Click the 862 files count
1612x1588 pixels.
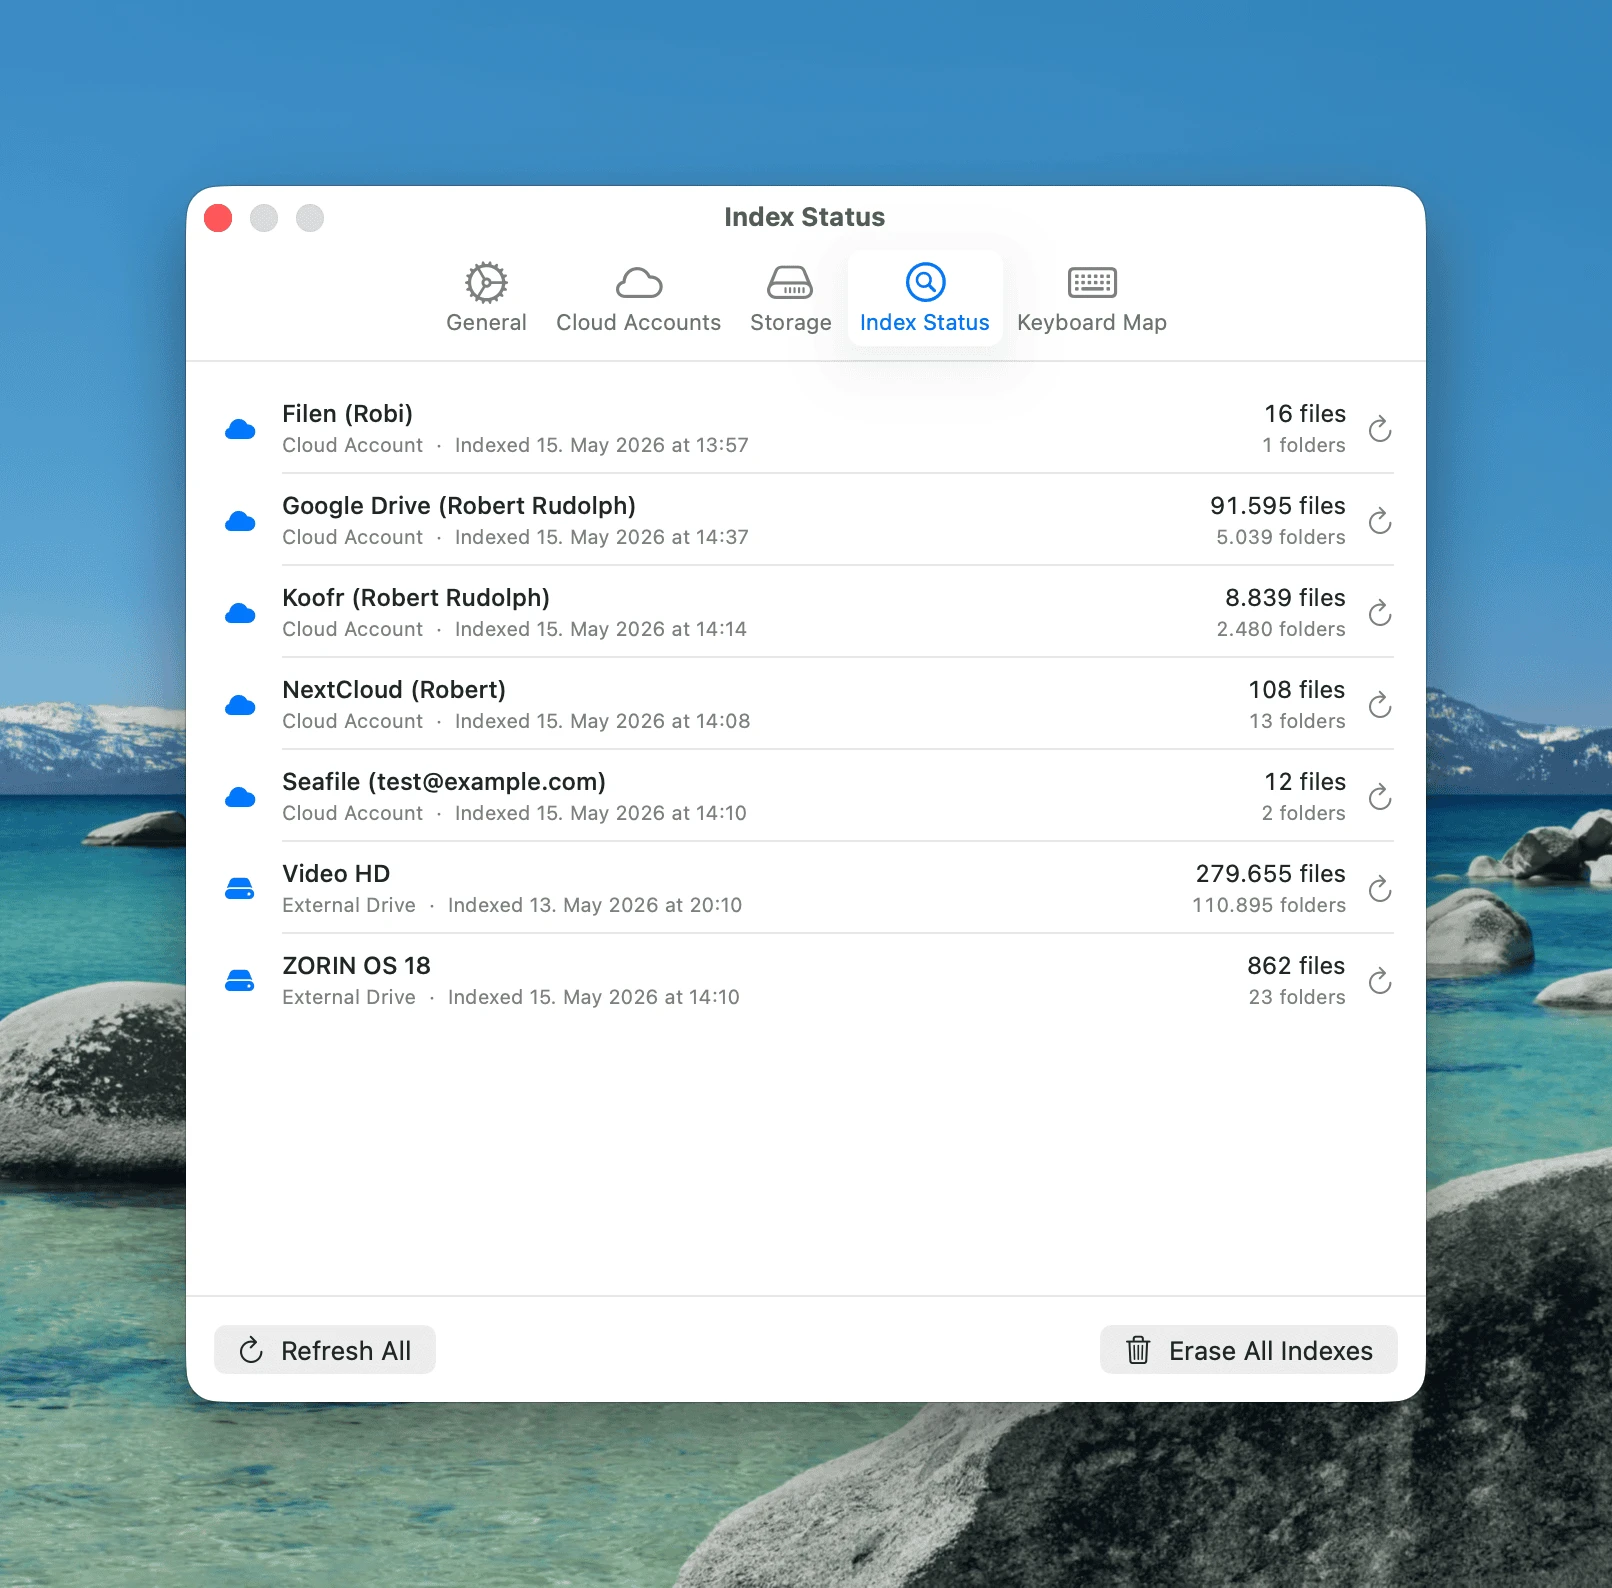(x=1296, y=966)
